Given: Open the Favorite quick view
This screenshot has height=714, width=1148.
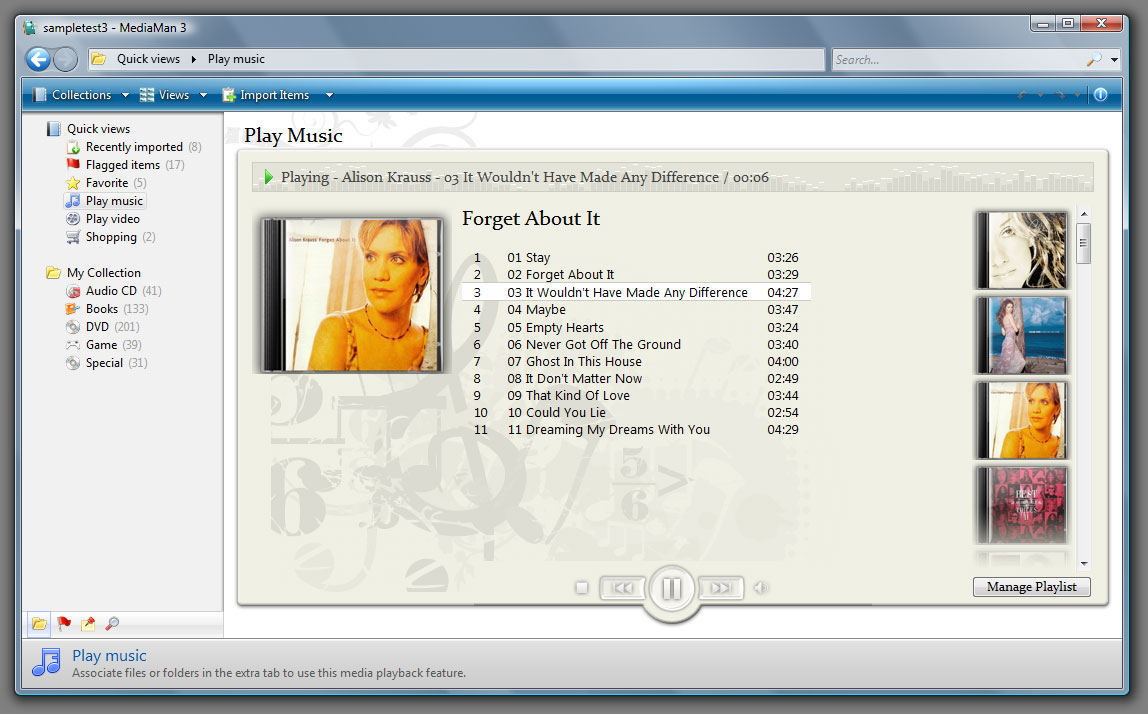Looking at the screenshot, I should pyautogui.click(x=106, y=183).
